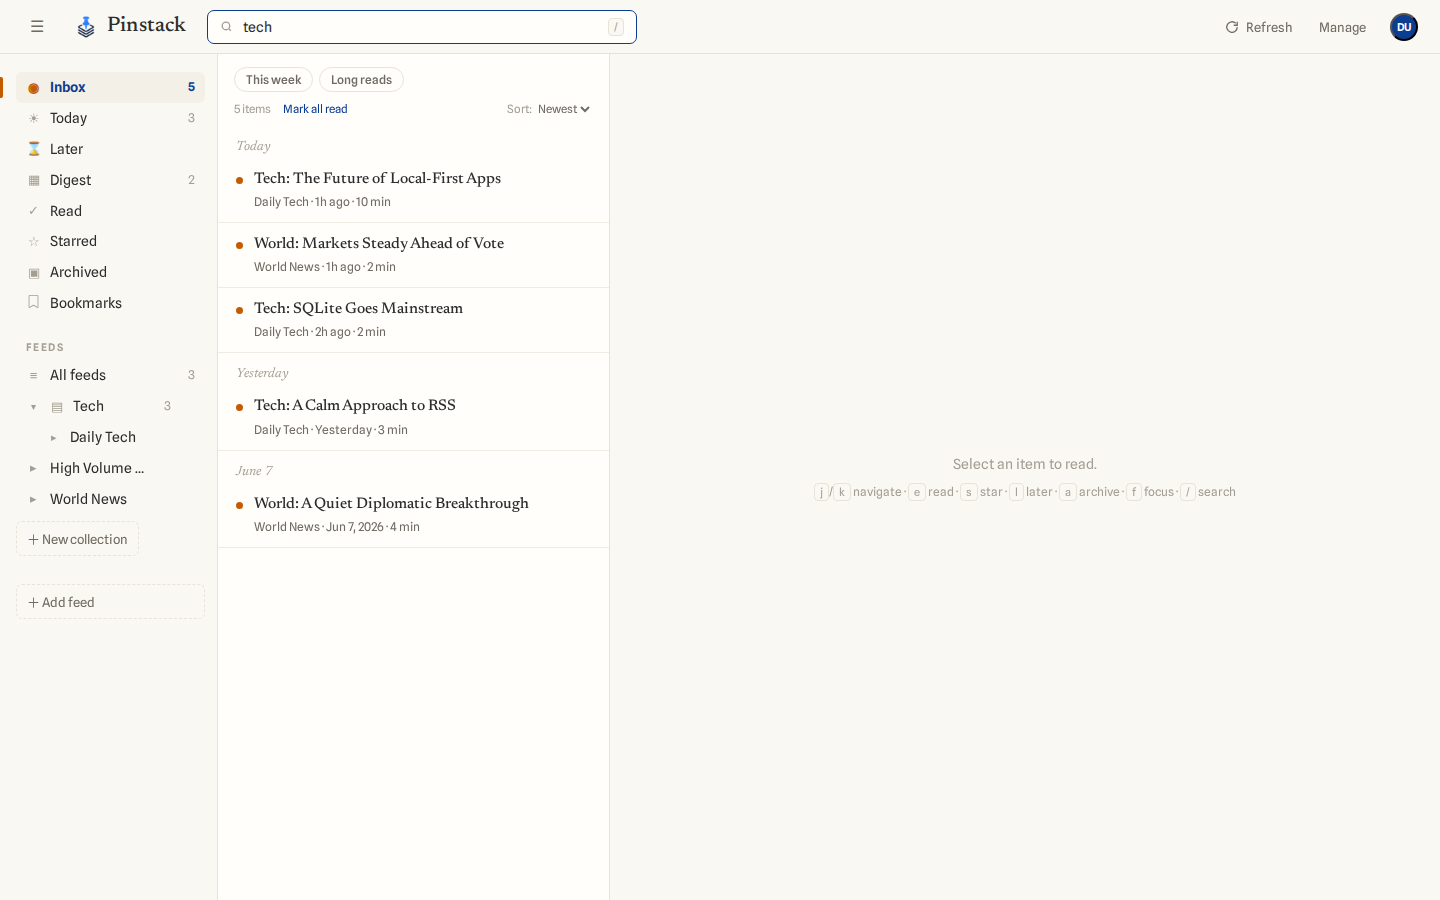Click the slash shortcut hint in search
1440x900 pixels.
[x=616, y=27]
